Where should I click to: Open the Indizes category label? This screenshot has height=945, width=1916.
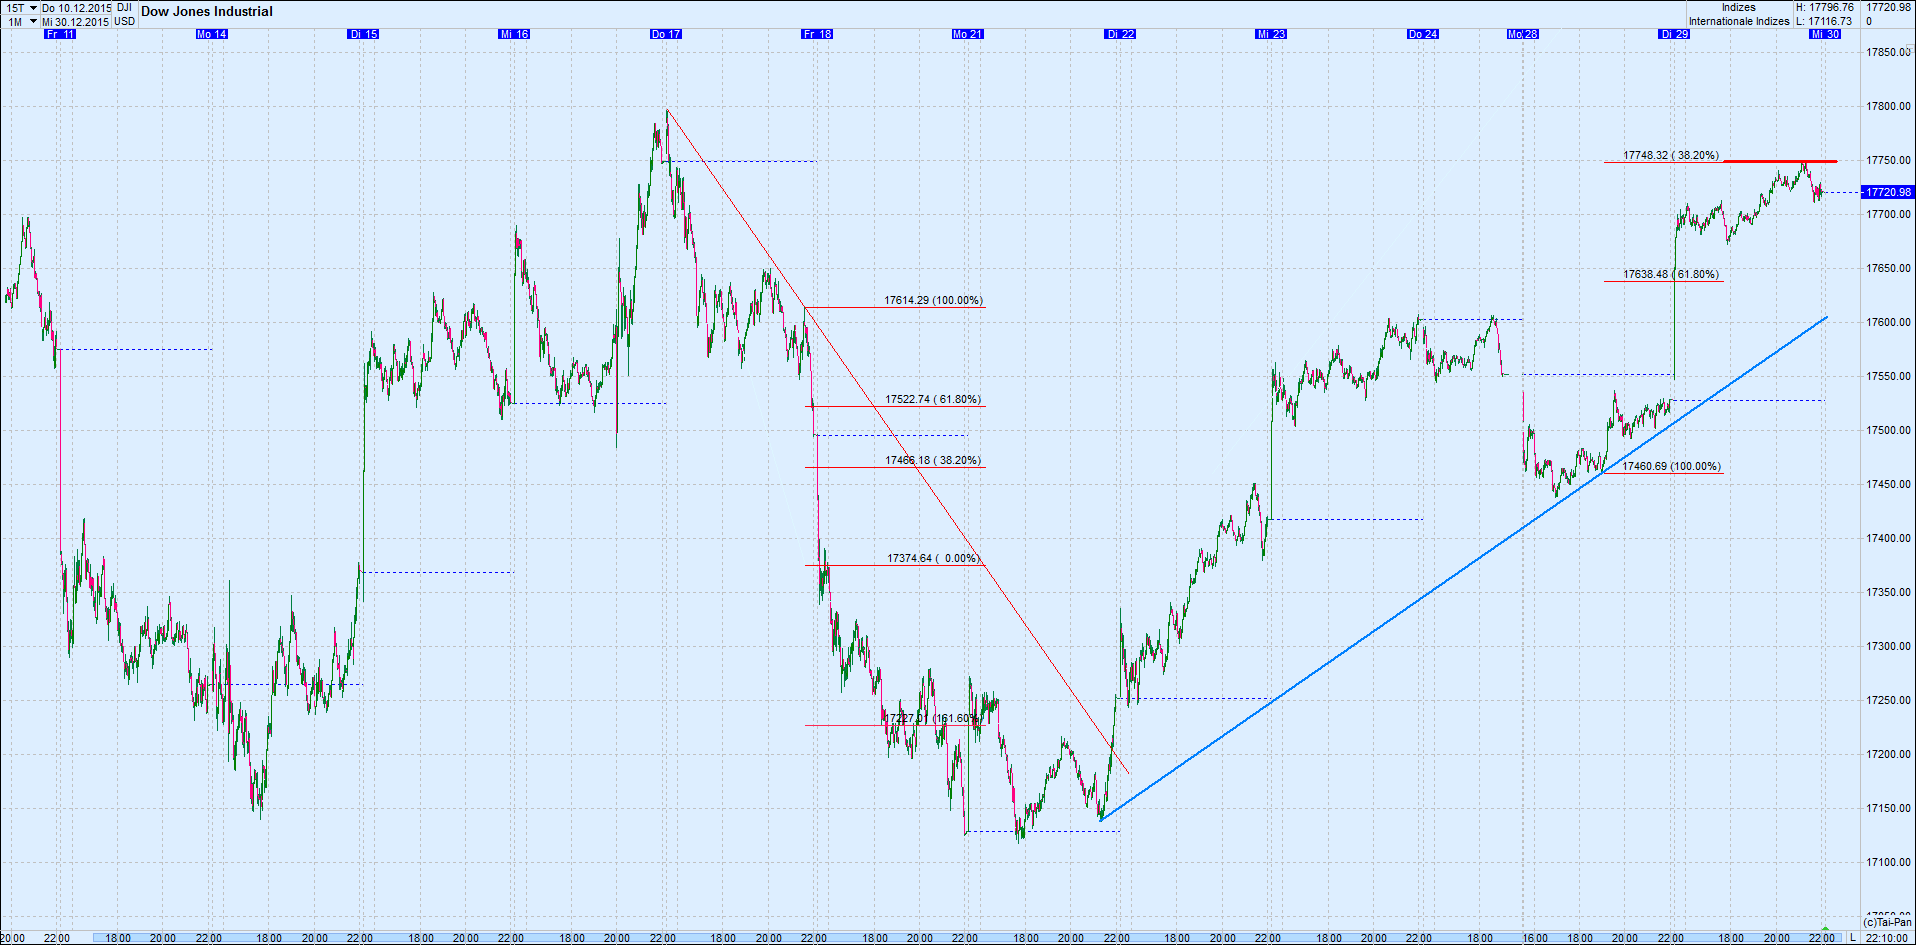click(x=1738, y=7)
